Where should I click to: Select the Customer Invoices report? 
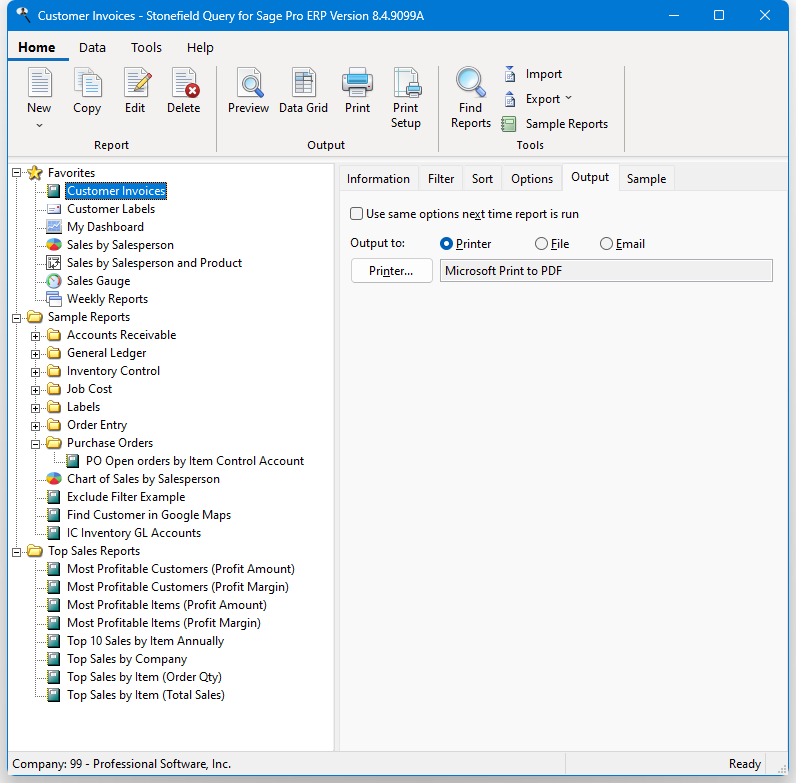coord(116,191)
